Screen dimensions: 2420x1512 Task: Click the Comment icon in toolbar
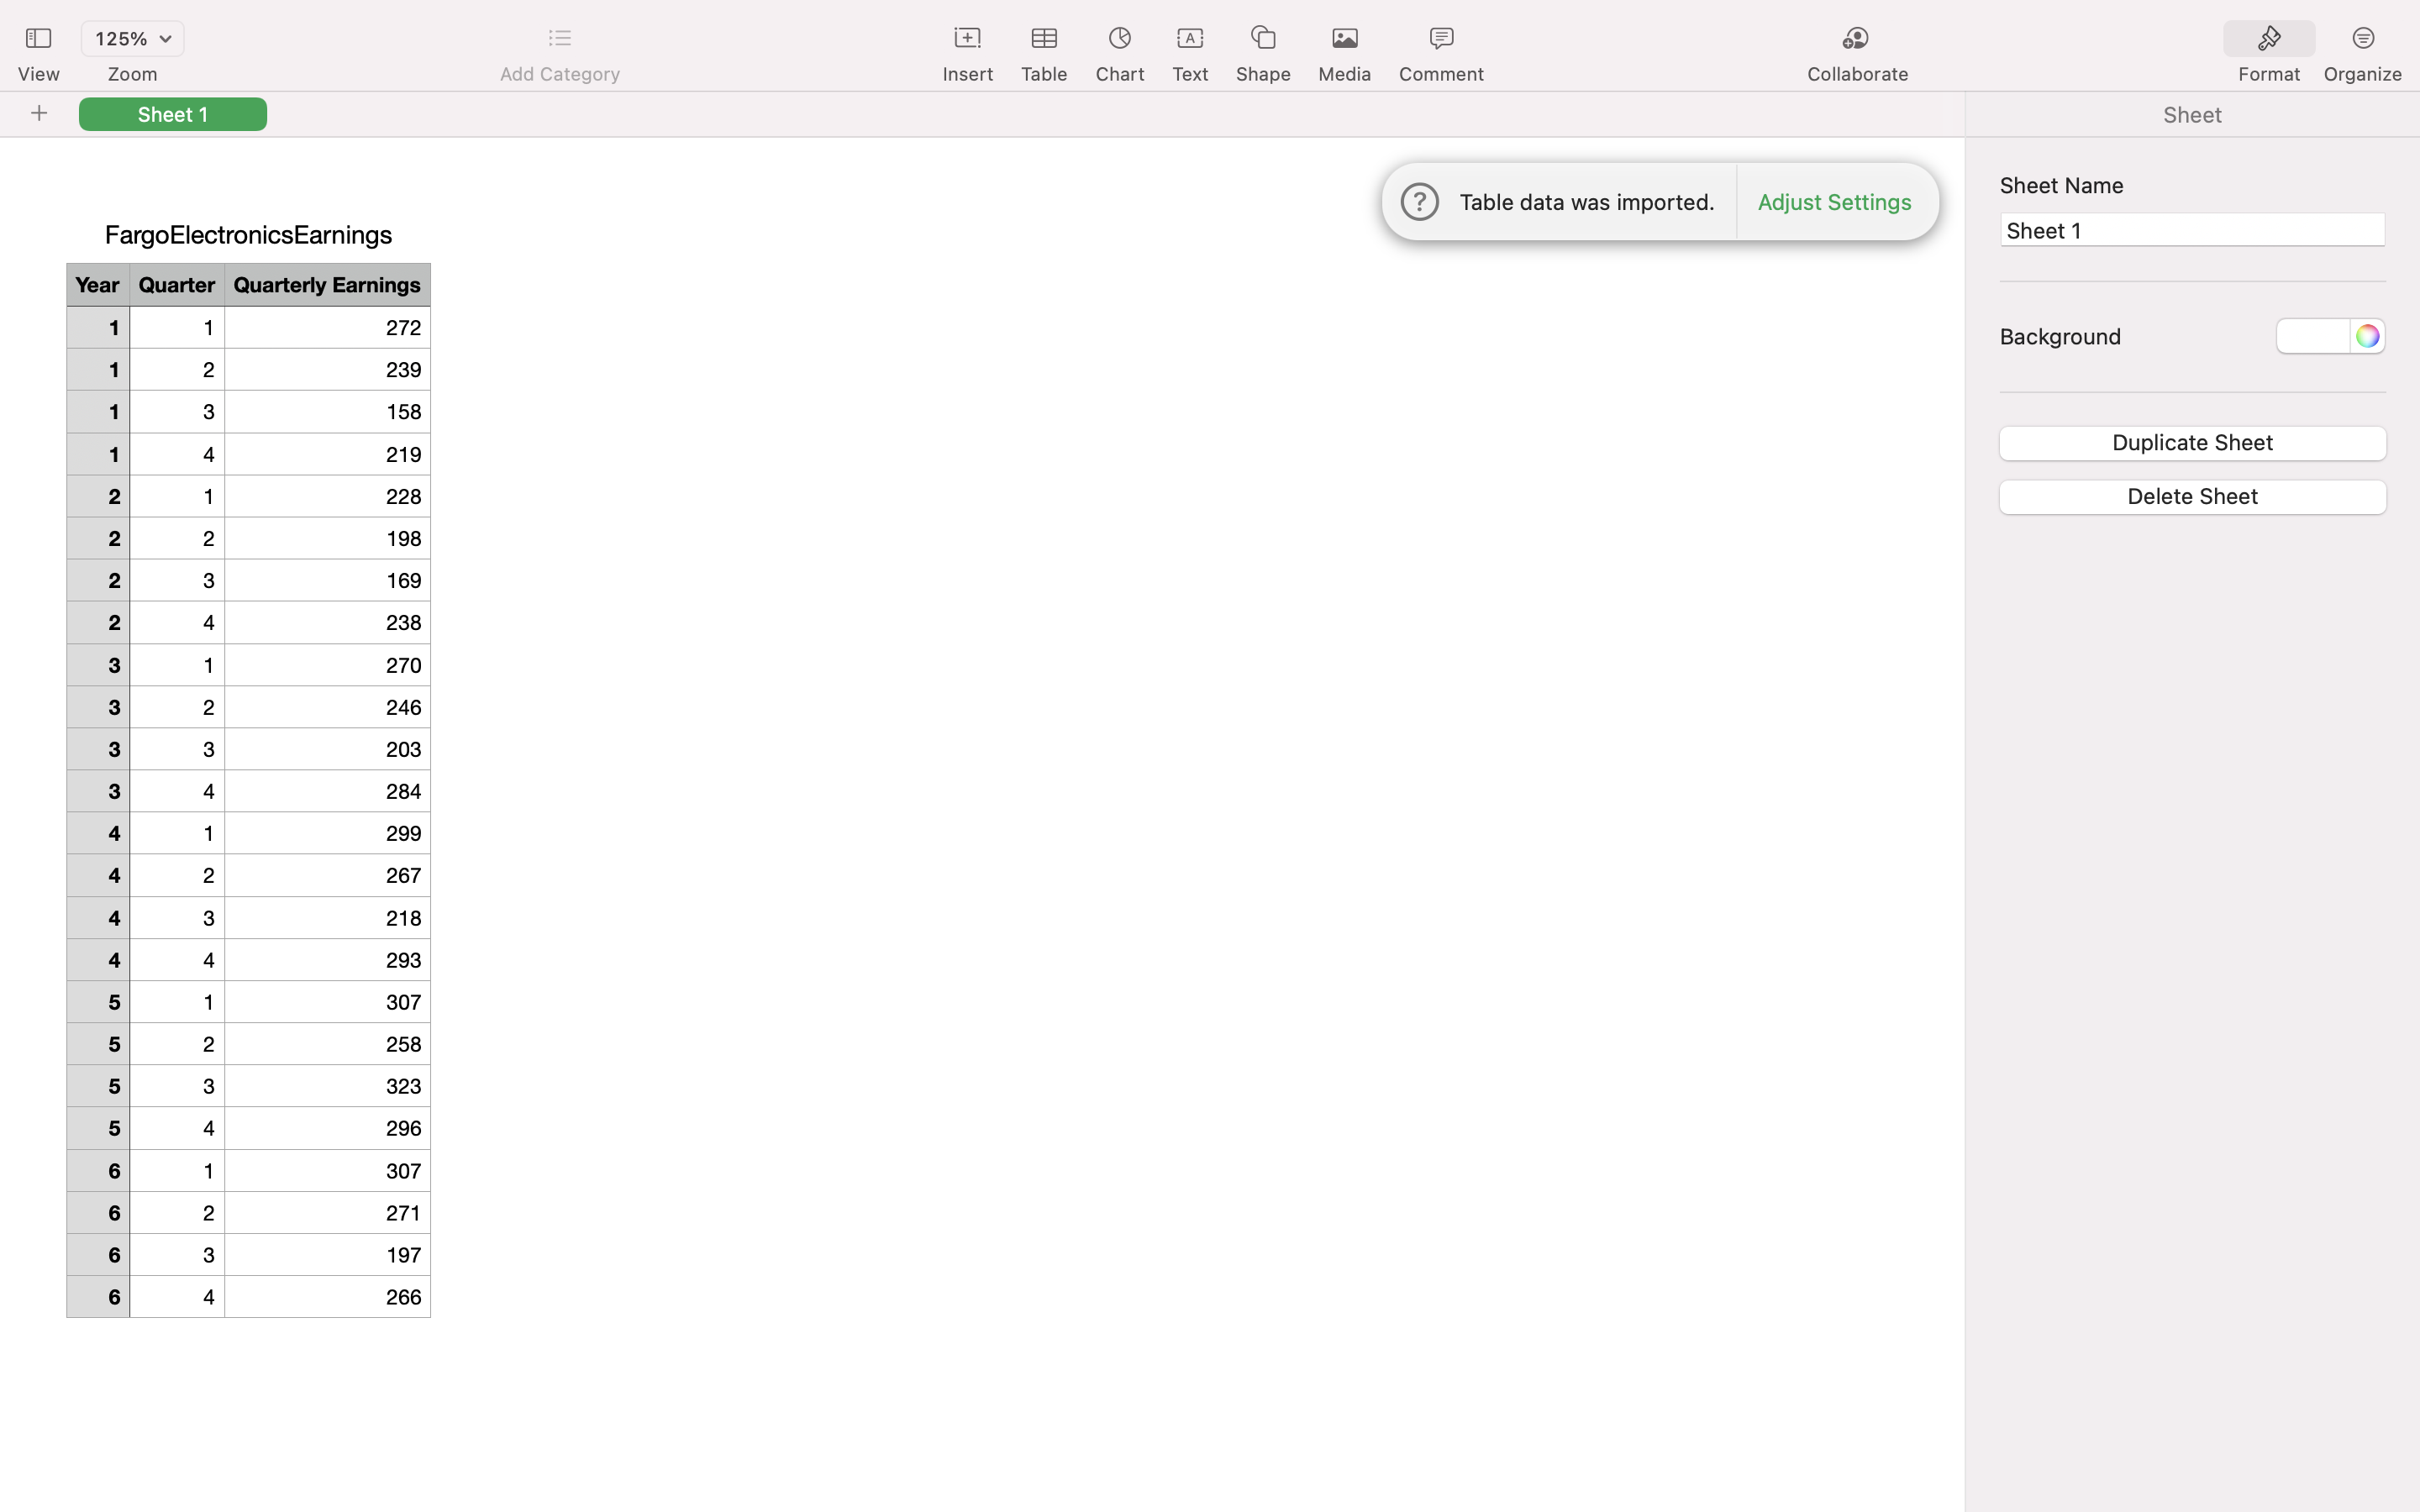click(x=1441, y=37)
